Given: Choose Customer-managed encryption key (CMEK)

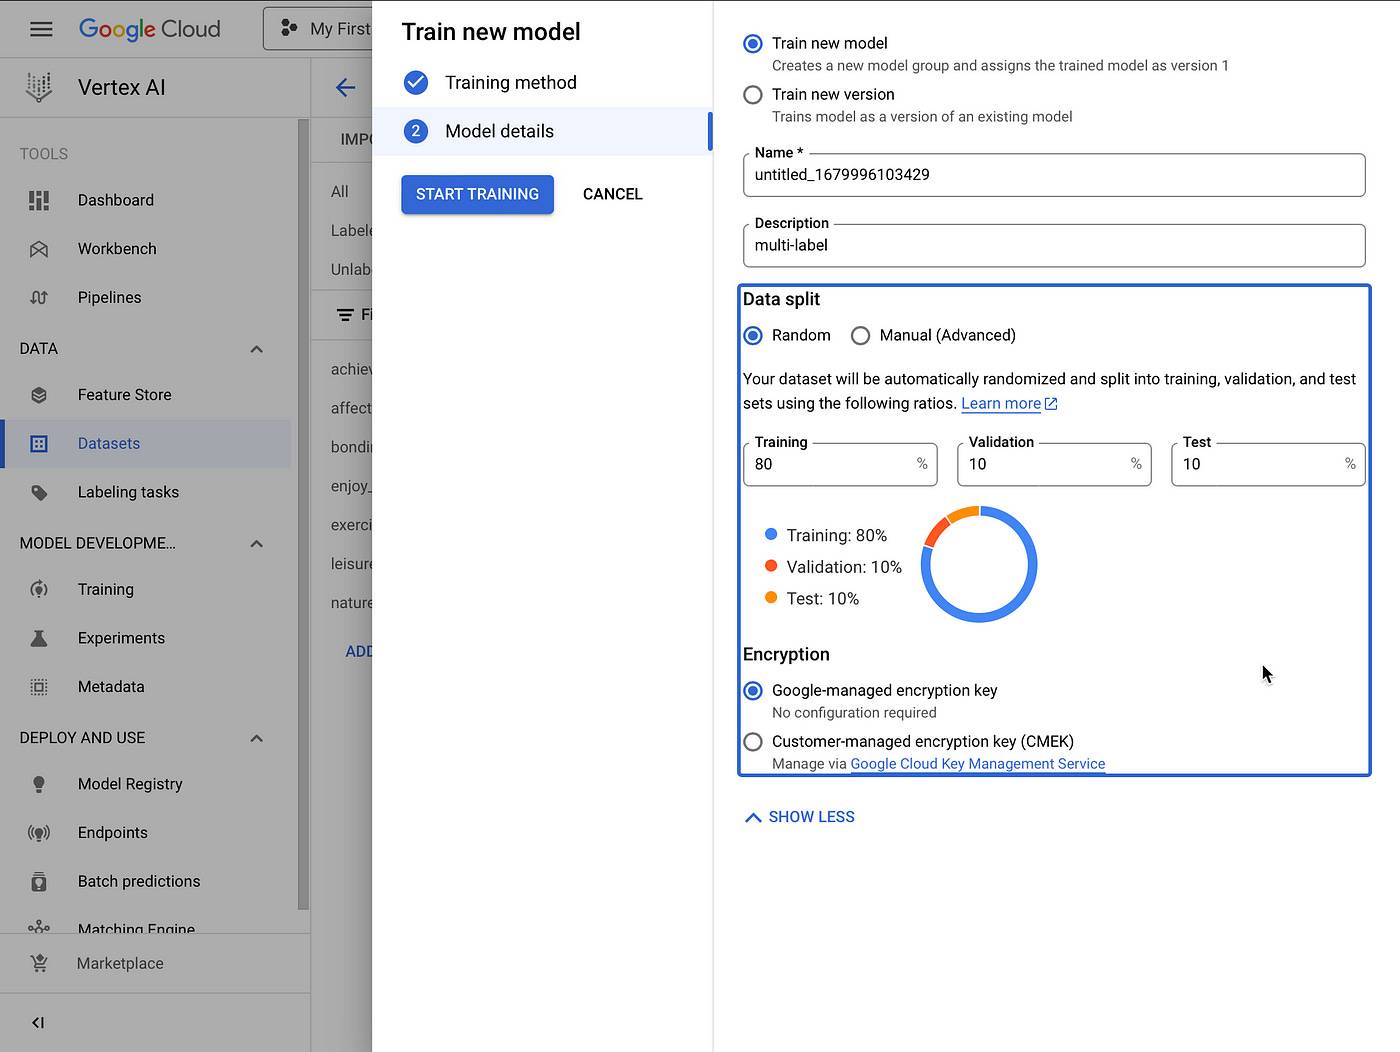Looking at the screenshot, I should coord(752,742).
